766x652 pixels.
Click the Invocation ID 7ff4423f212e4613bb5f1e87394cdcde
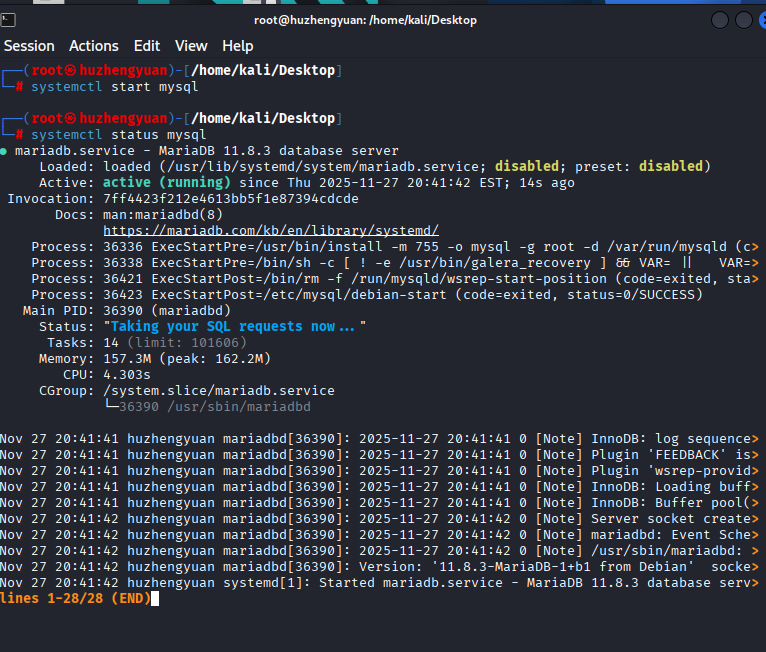pos(231,199)
